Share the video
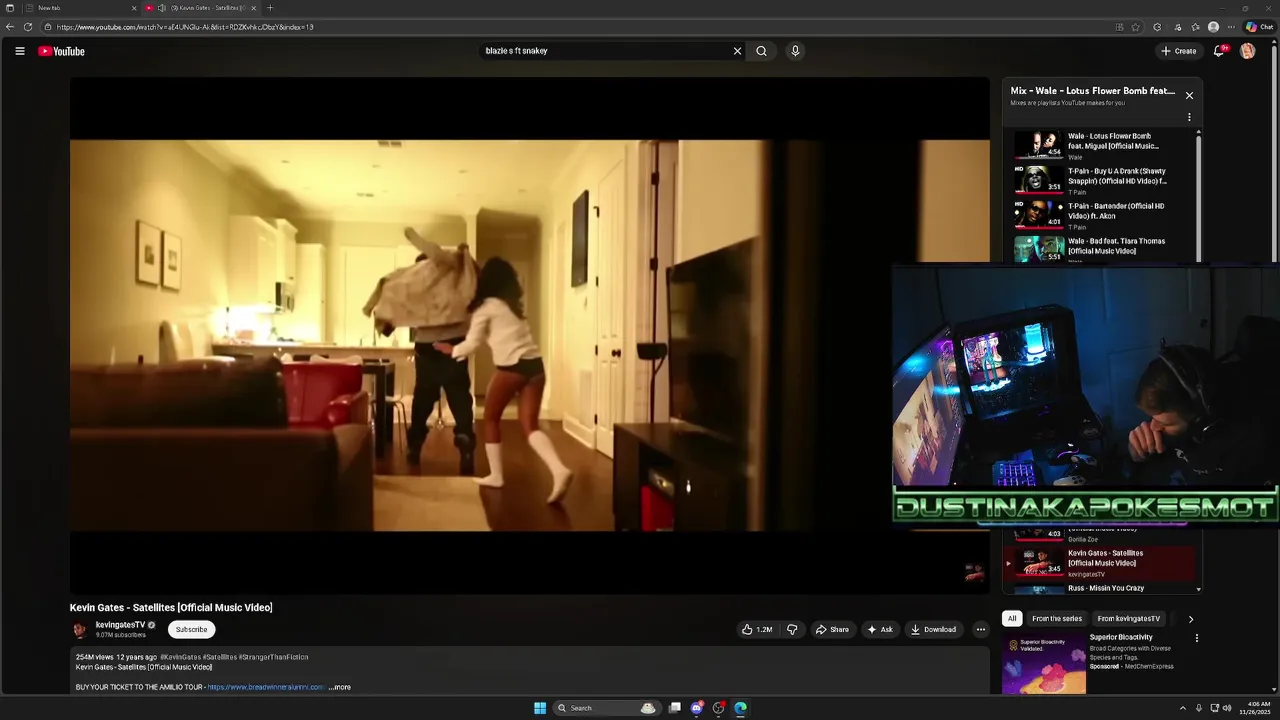 tap(832, 629)
